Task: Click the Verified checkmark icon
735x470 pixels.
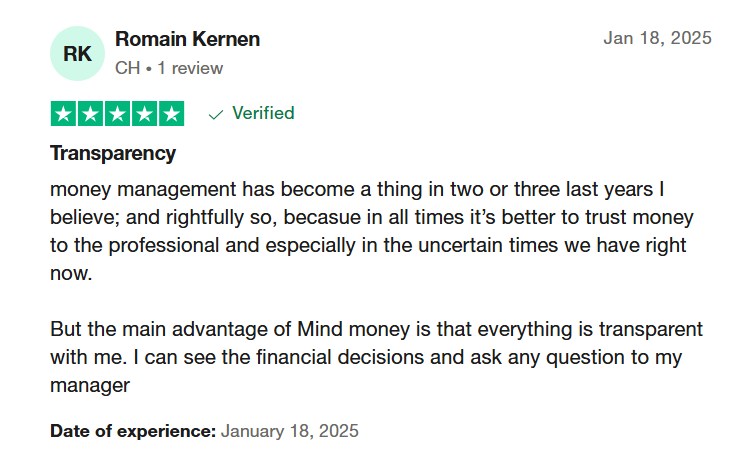Action: tap(216, 114)
